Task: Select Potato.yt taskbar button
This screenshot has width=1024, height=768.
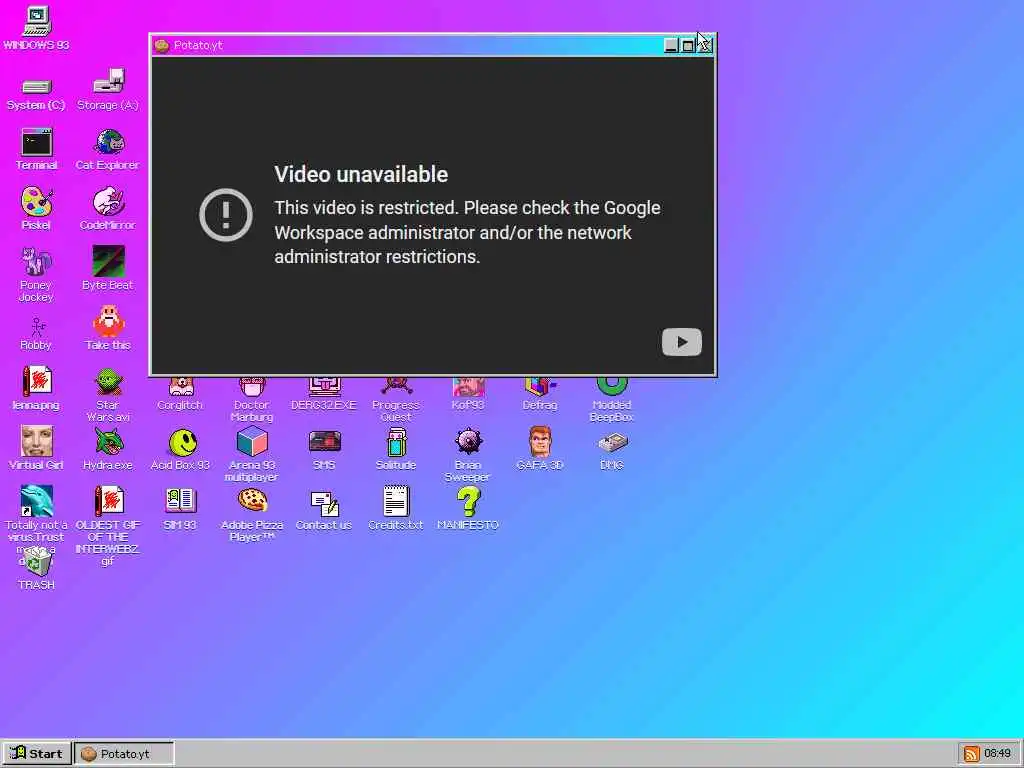Action: [124, 754]
